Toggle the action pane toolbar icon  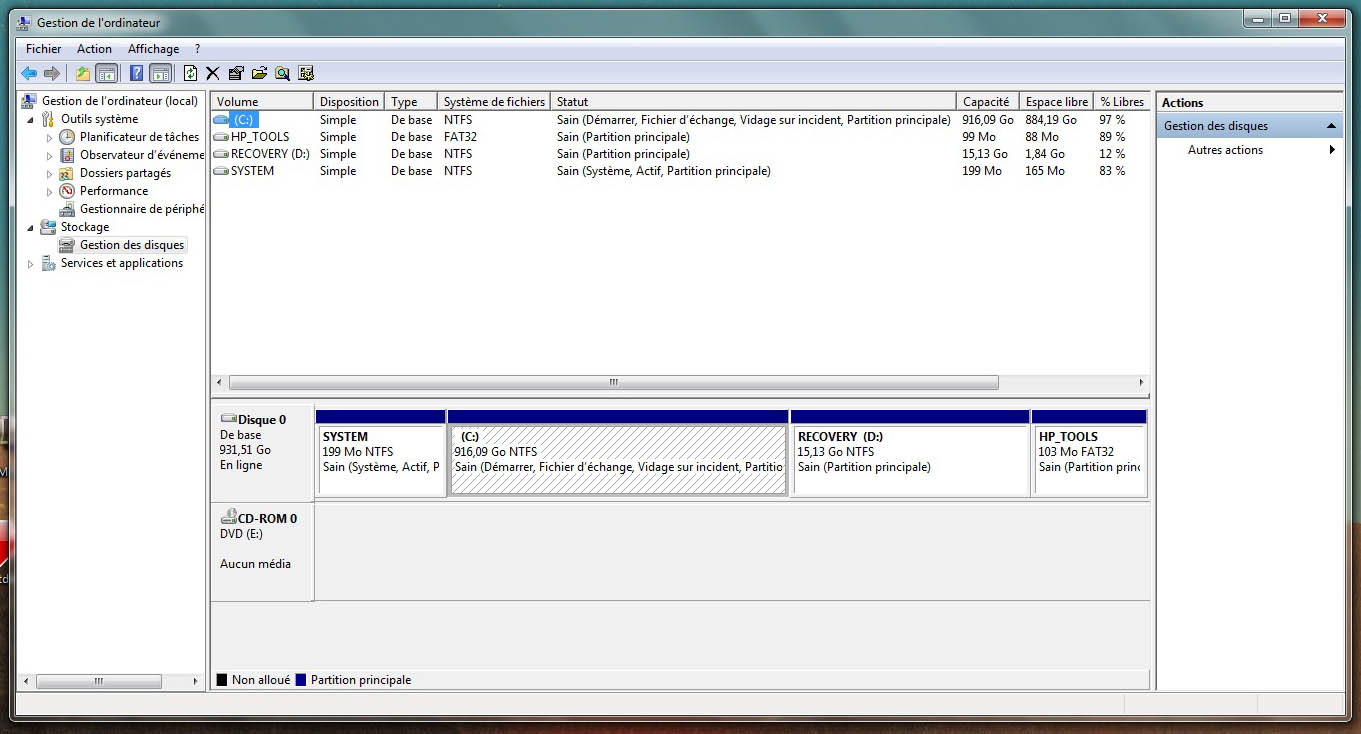coord(160,73)
